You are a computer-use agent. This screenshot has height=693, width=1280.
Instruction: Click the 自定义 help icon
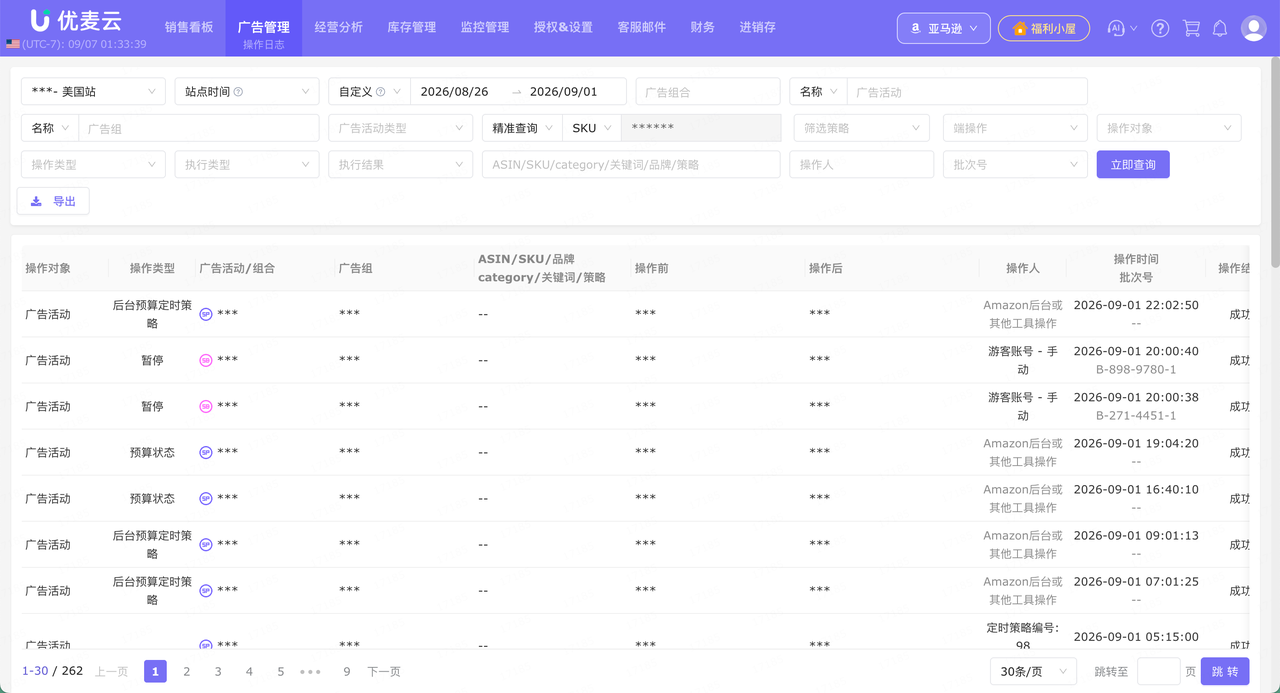[381, 92]
